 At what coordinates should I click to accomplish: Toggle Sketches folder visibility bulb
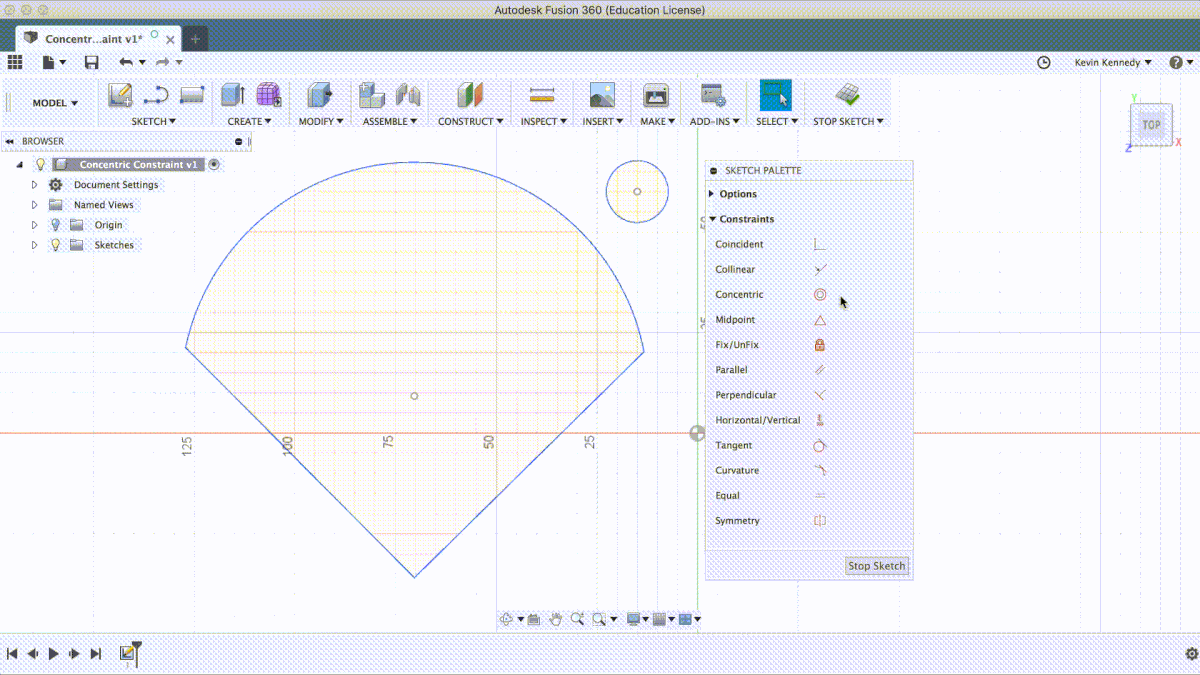coord(55,245)
